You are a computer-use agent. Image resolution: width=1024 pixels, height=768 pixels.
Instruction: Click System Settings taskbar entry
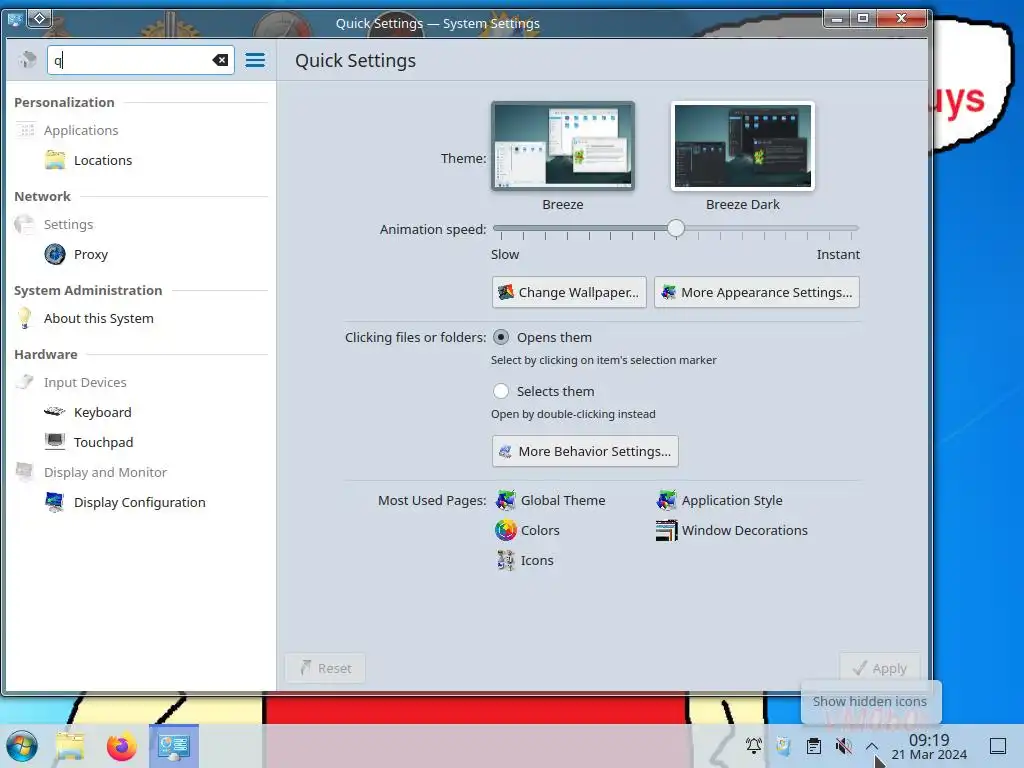(x=174, y=746)
